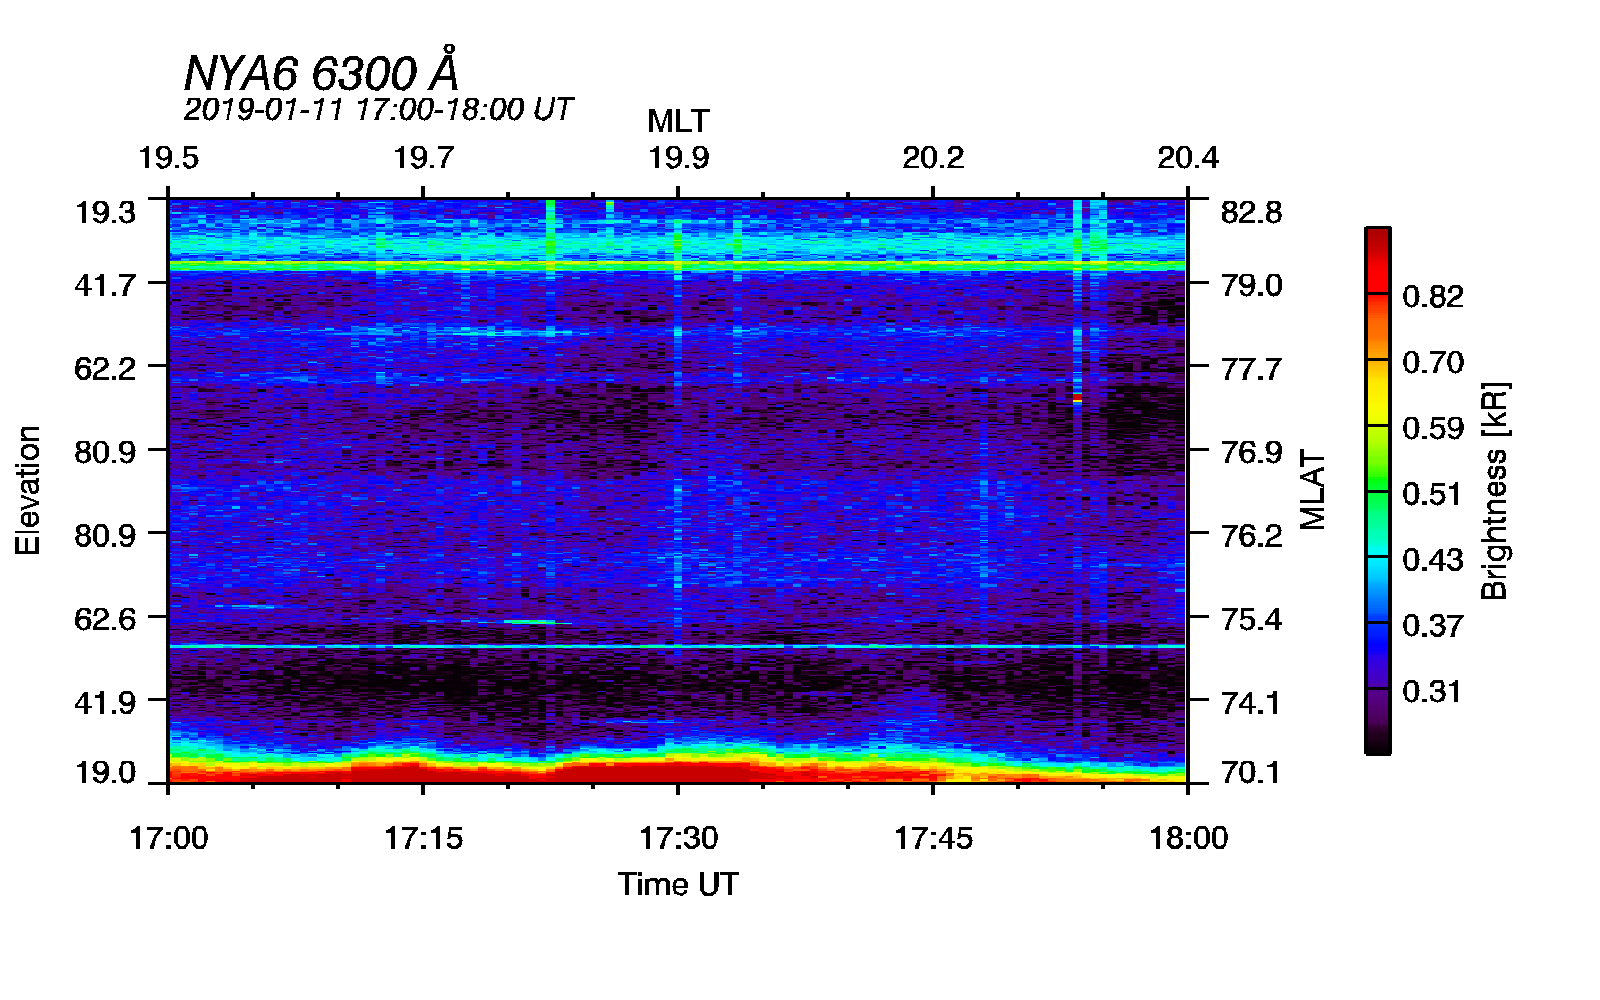Click the MLT tick value 19.5
The width and height of the screenshot is (1600, 1000).
[x=168, y=158]
